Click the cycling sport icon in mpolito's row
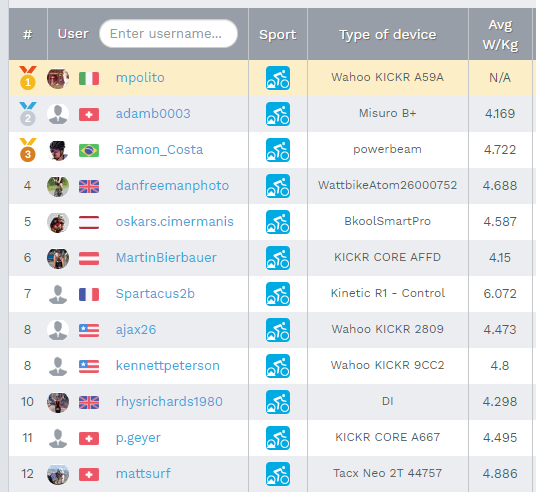This screenshot has width=536, height=492. 278,78
